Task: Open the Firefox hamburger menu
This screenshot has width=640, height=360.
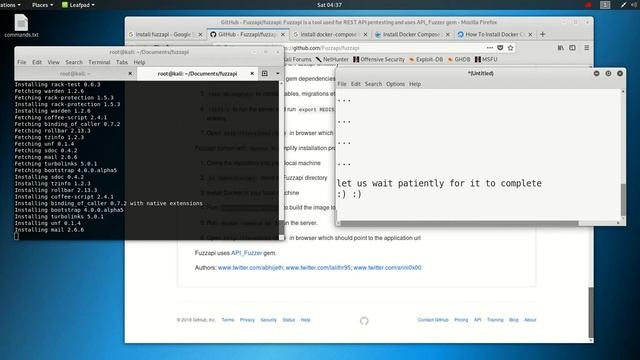Action: 587,48
